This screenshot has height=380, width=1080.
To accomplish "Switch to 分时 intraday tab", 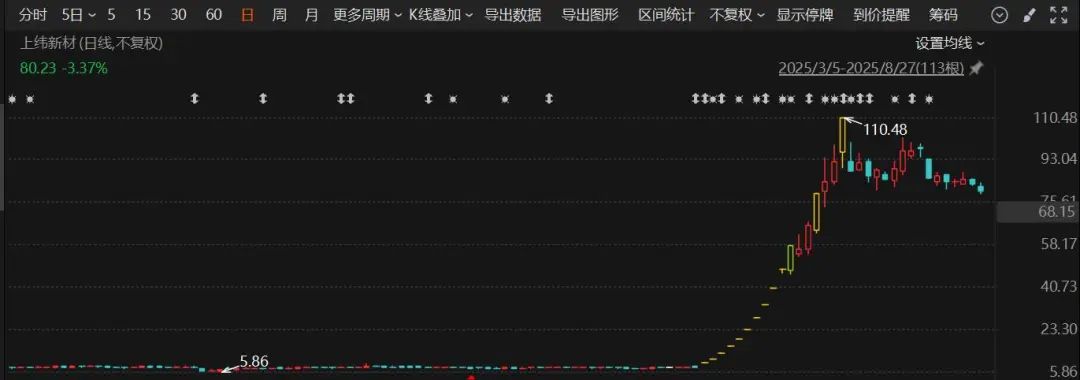I will coord(32,14).
